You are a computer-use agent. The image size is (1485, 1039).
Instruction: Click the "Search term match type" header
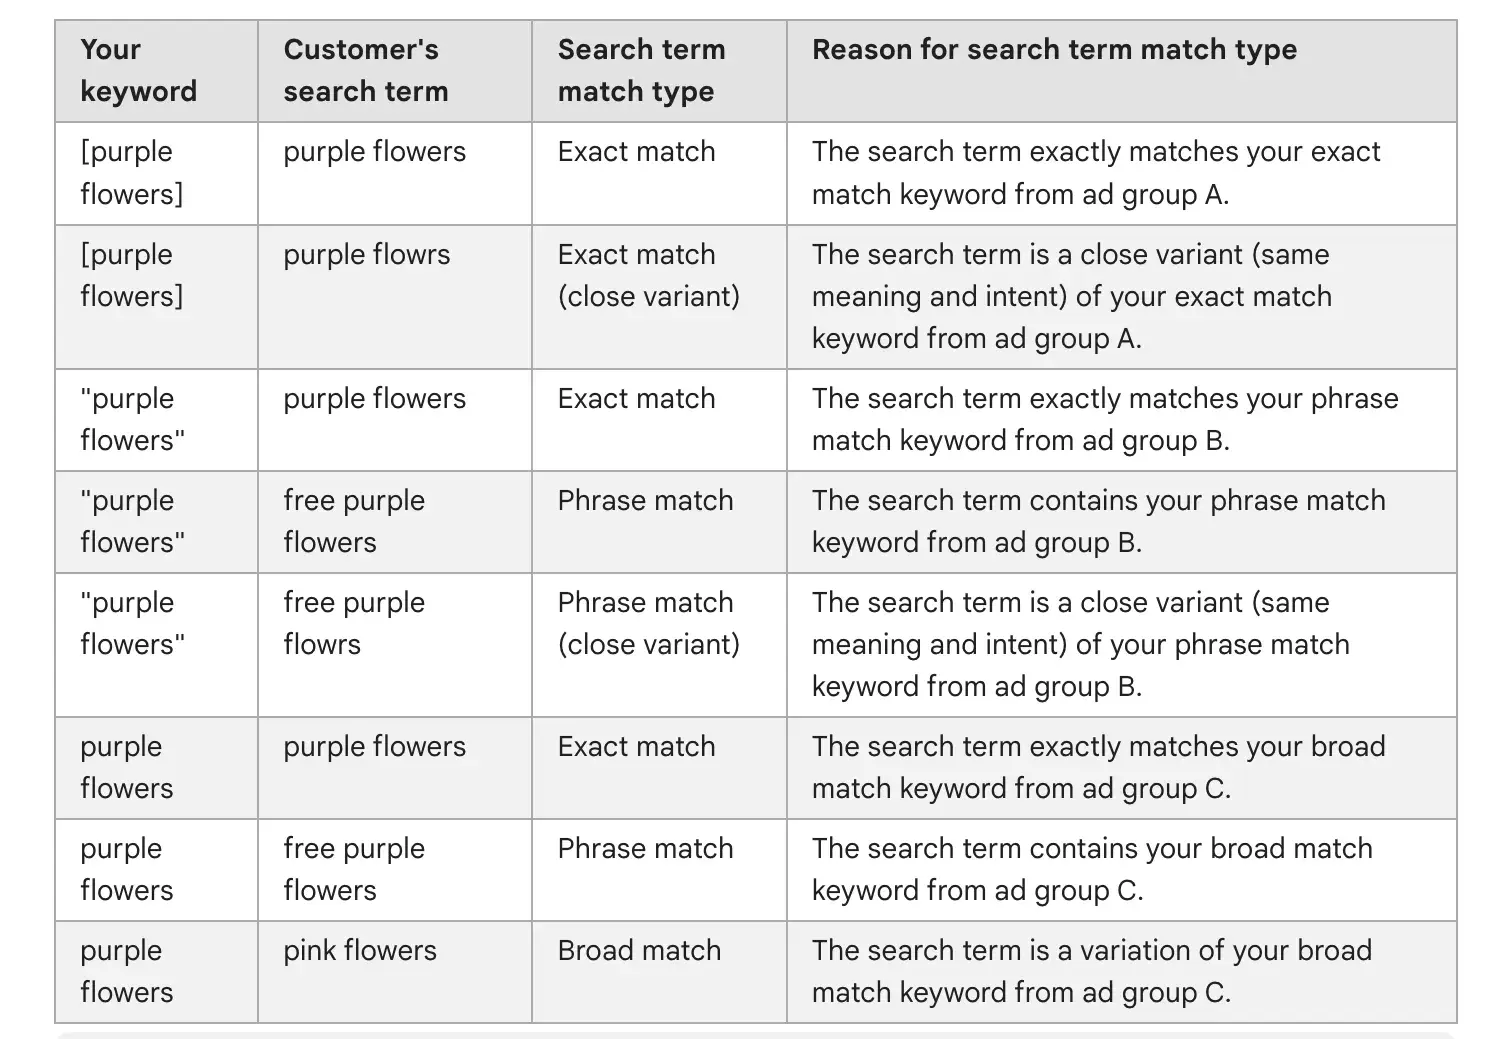pyautogui.click(x=641, y=70)
